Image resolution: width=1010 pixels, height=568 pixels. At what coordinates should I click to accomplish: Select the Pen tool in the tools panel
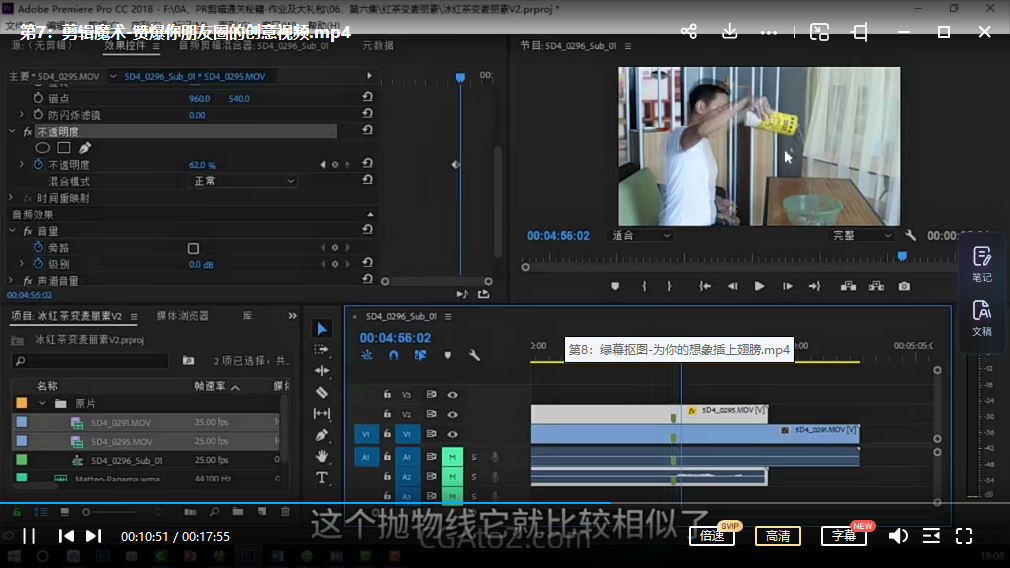[322, 435]
